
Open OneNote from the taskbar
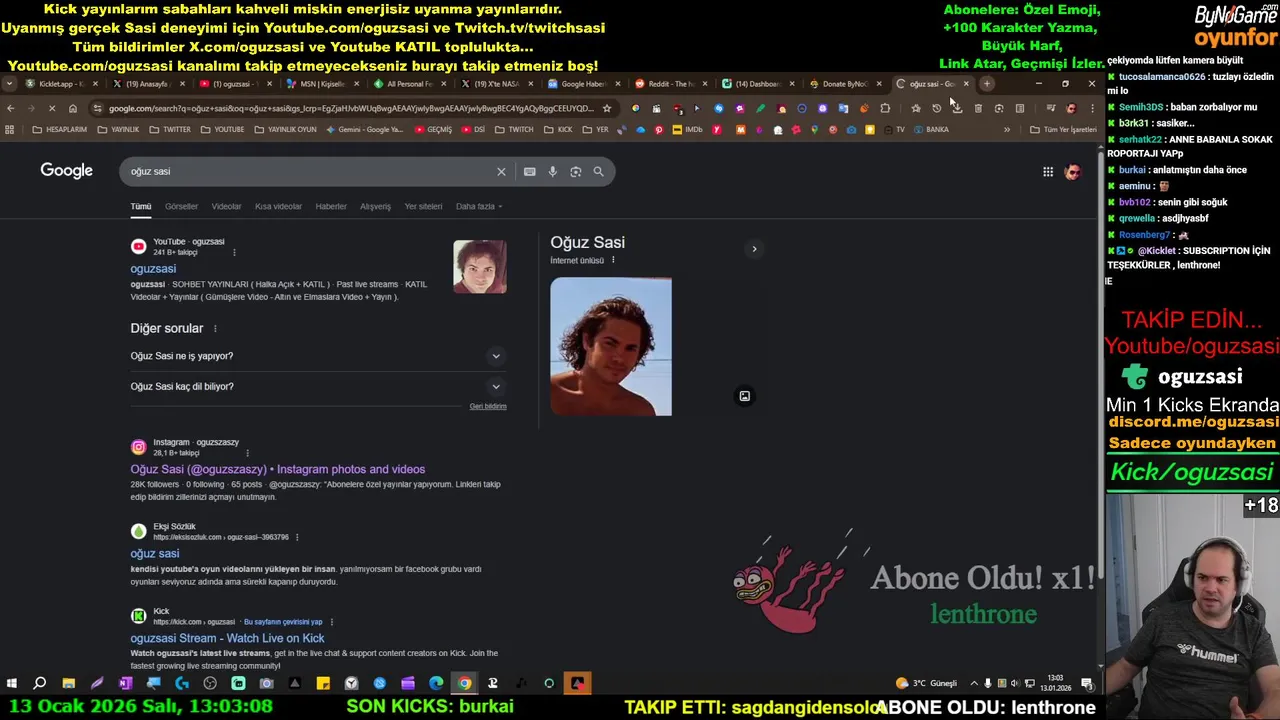coord(125,684)
